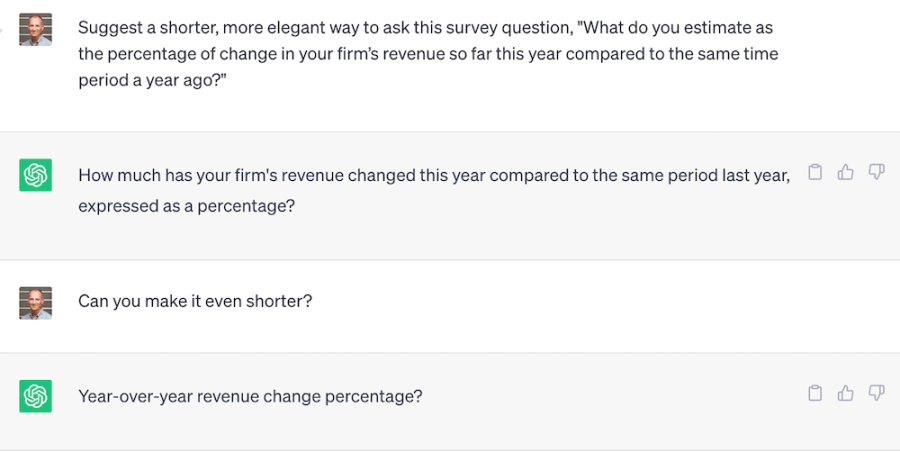Click "How much has your firm's revenue" text
Screen dimensions: 900x452
tap(201, 176)
